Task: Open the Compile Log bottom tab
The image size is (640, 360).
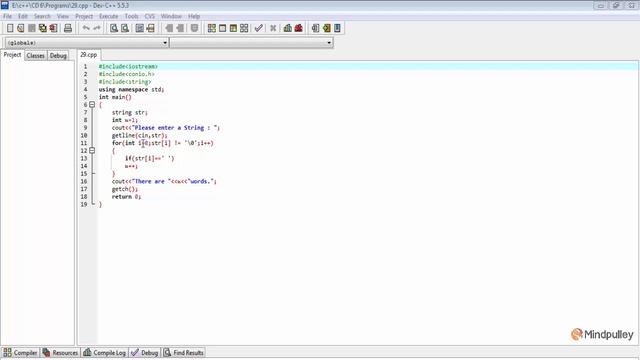Action: pos(104,353)
